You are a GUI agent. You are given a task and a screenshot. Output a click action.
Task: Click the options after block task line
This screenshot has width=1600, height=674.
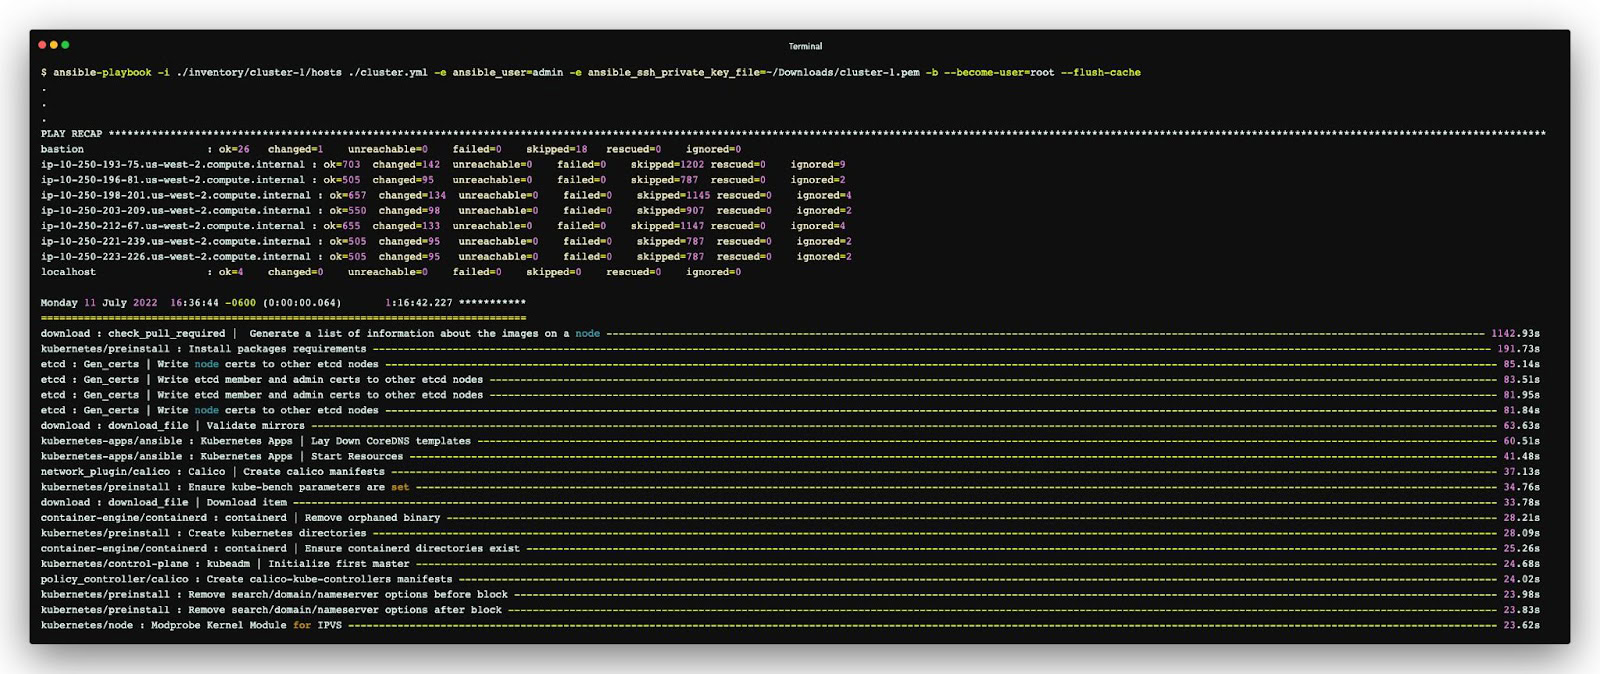click(x=790, y=610)
